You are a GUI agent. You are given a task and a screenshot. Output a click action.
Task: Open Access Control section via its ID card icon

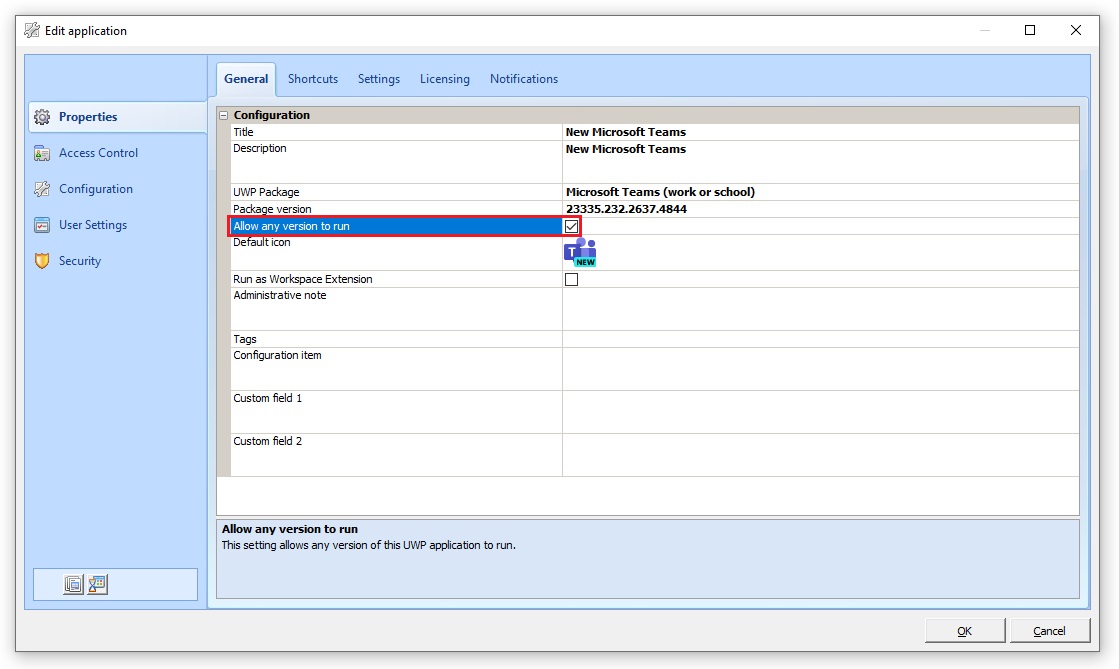point(42,153)
